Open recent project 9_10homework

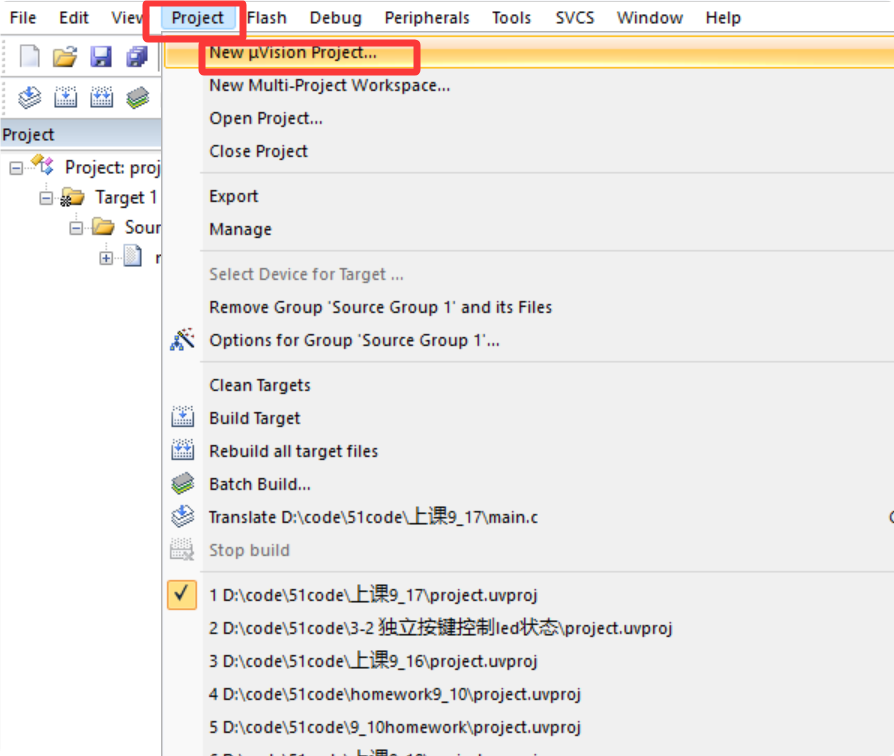[529, 727]
